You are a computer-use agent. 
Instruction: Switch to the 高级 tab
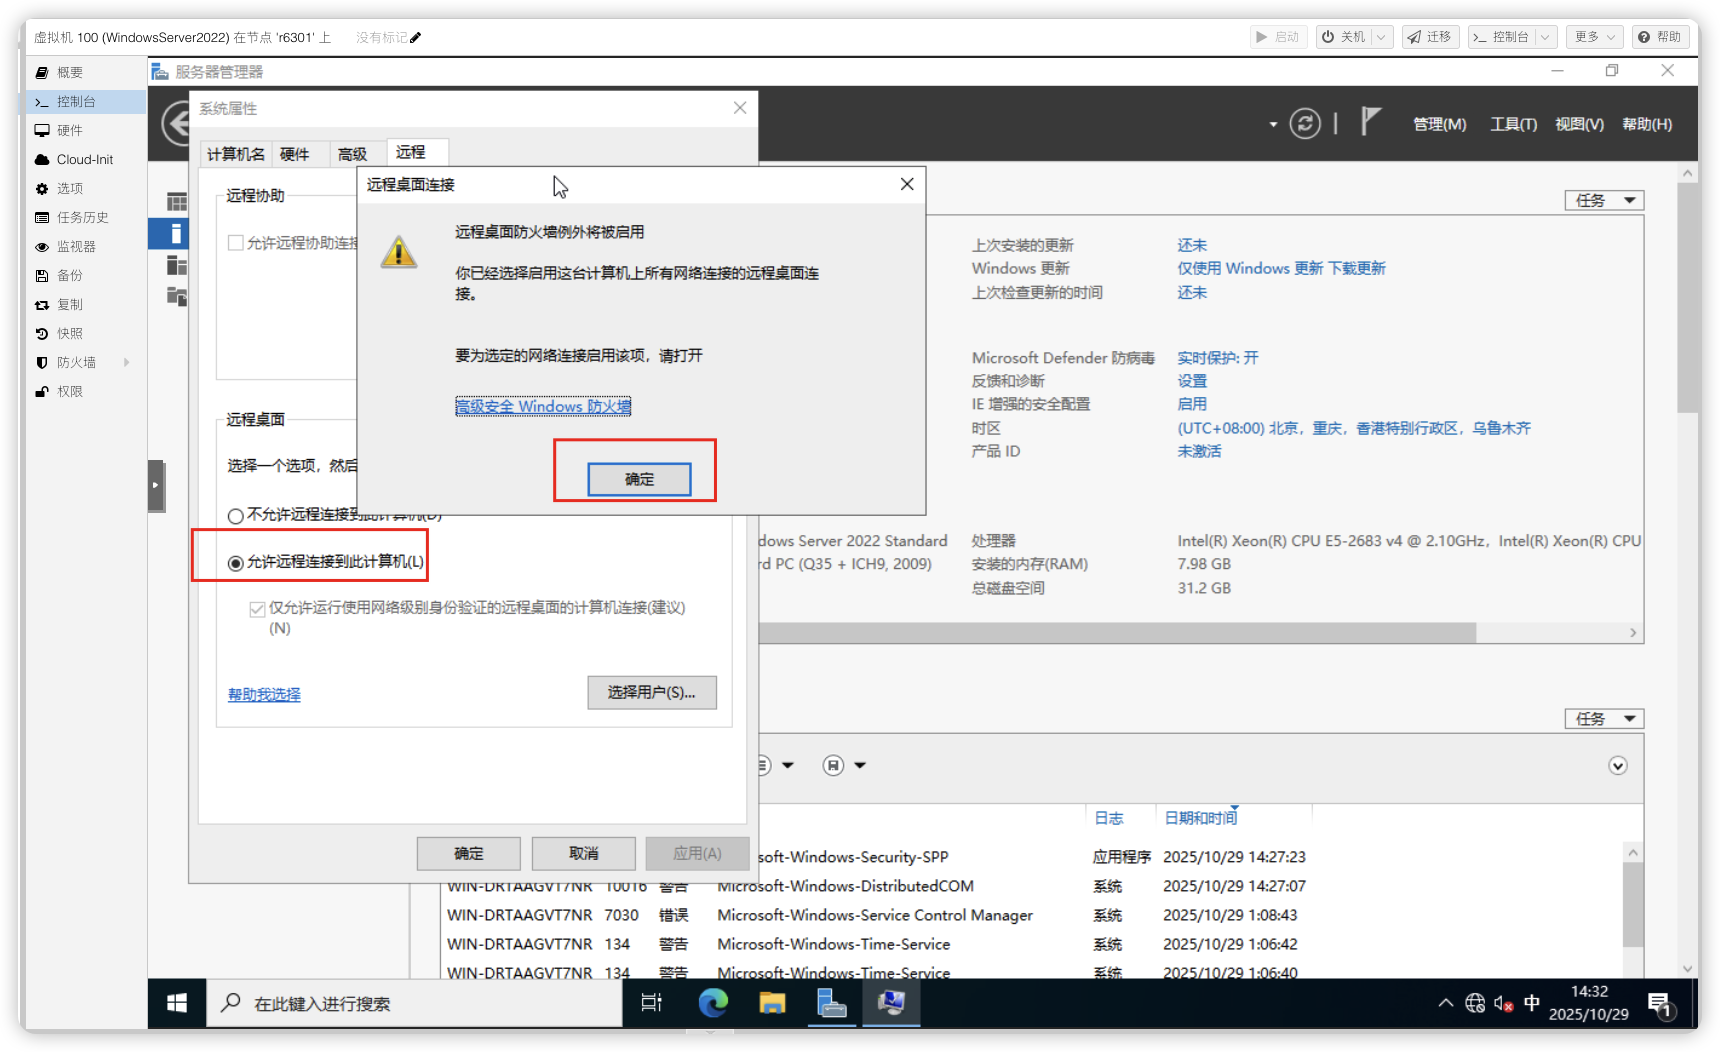coord(352,154)
